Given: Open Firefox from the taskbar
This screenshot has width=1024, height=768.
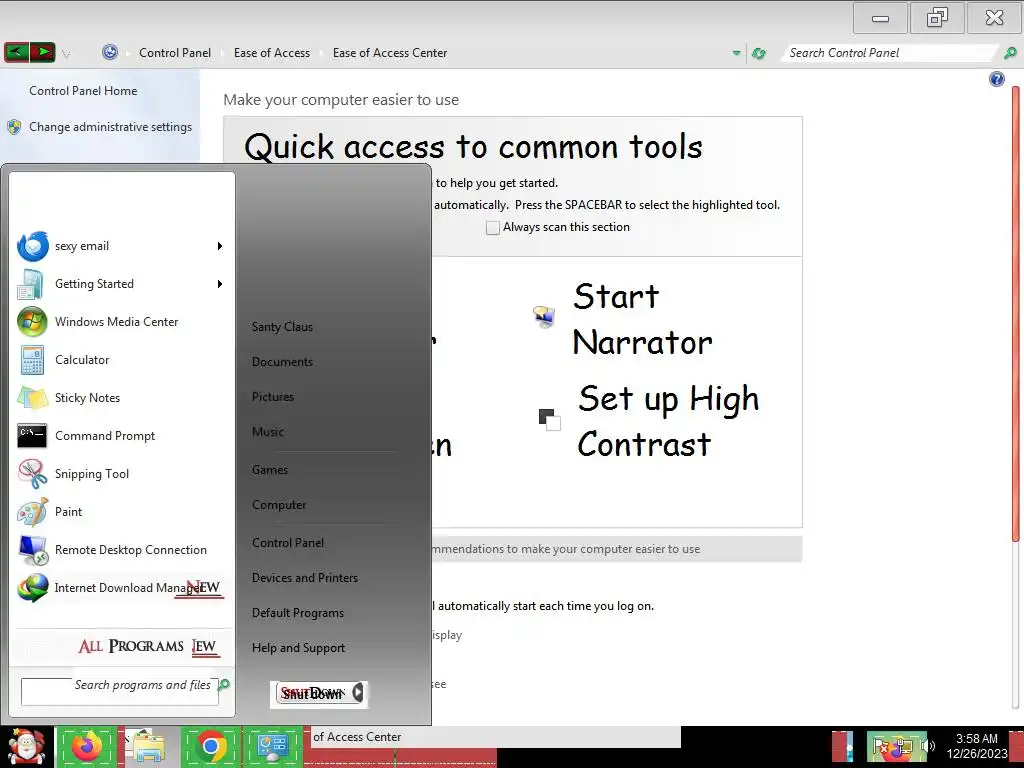Looking at the screenshot, I should [87, 747].
